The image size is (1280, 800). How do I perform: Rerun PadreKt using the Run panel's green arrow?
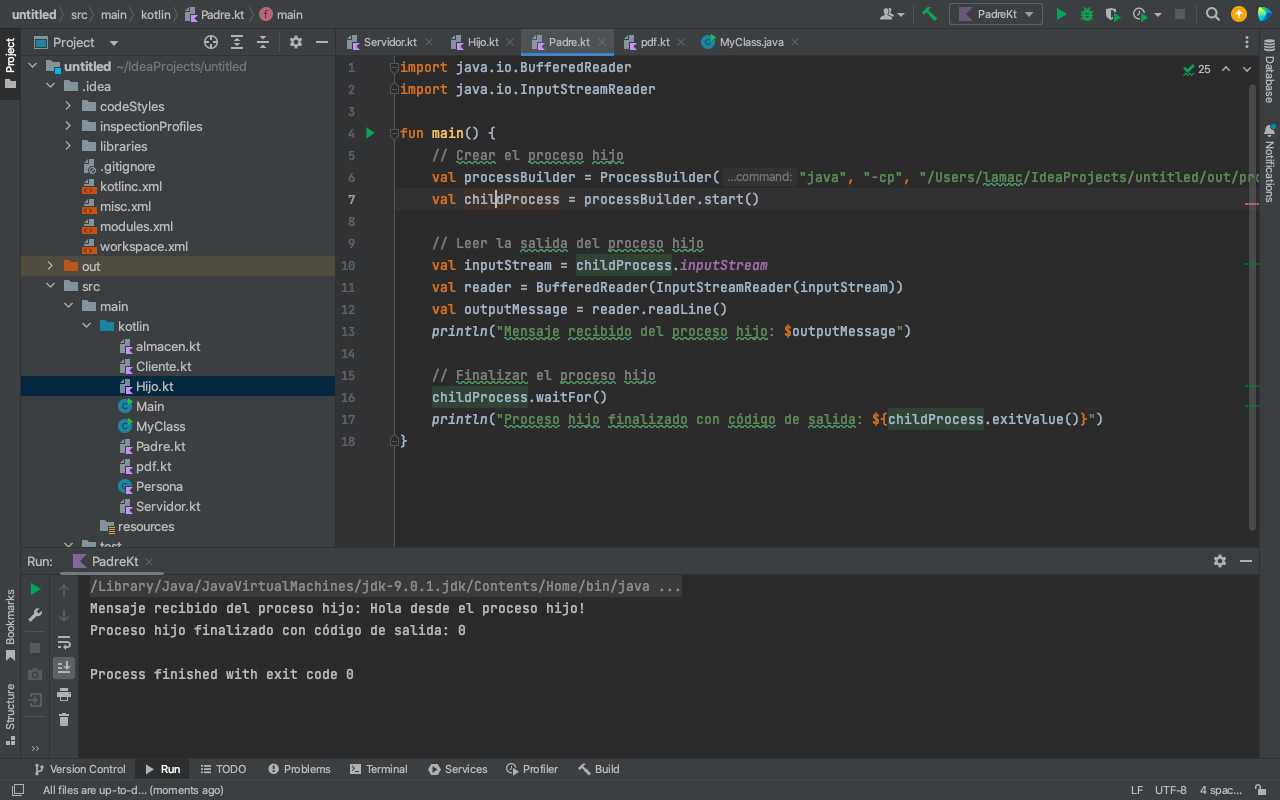tap(36, 589)
